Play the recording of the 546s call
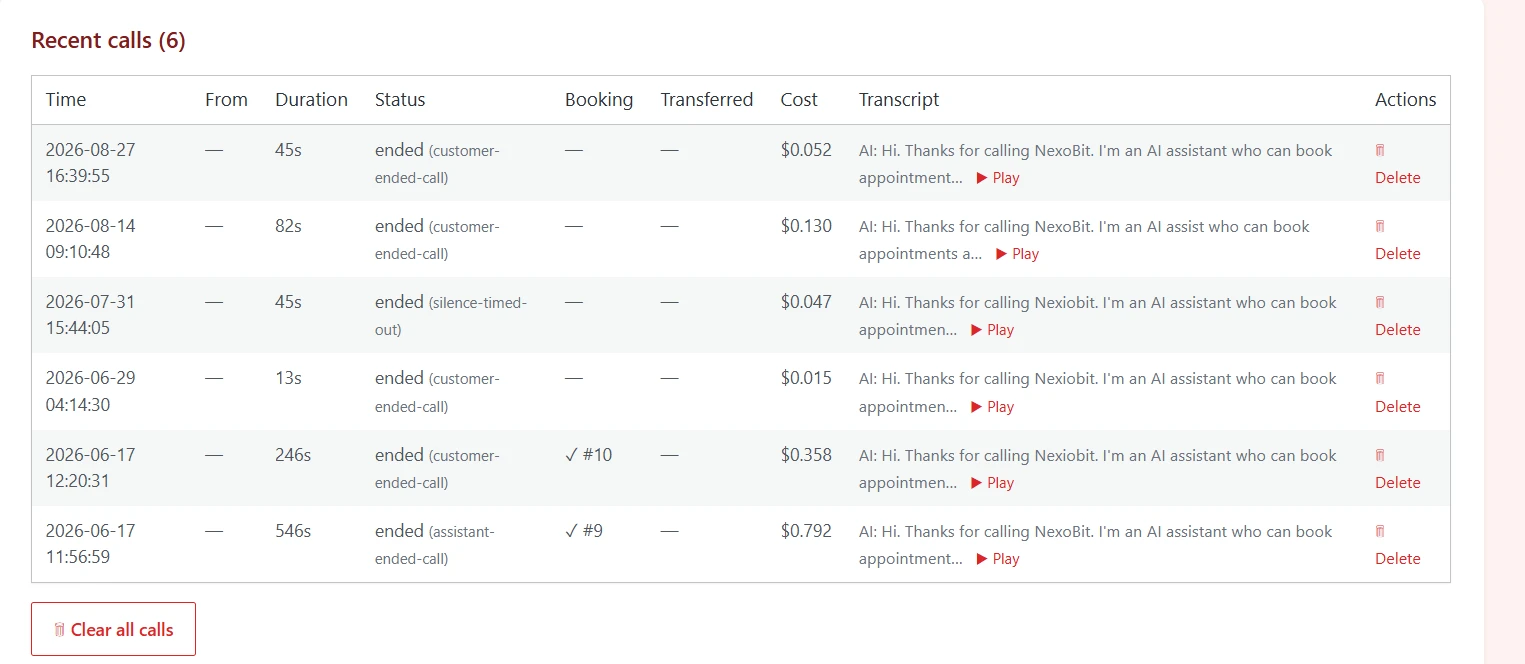The height and width of the screenshot is (664, 1525). click(998, 559)
